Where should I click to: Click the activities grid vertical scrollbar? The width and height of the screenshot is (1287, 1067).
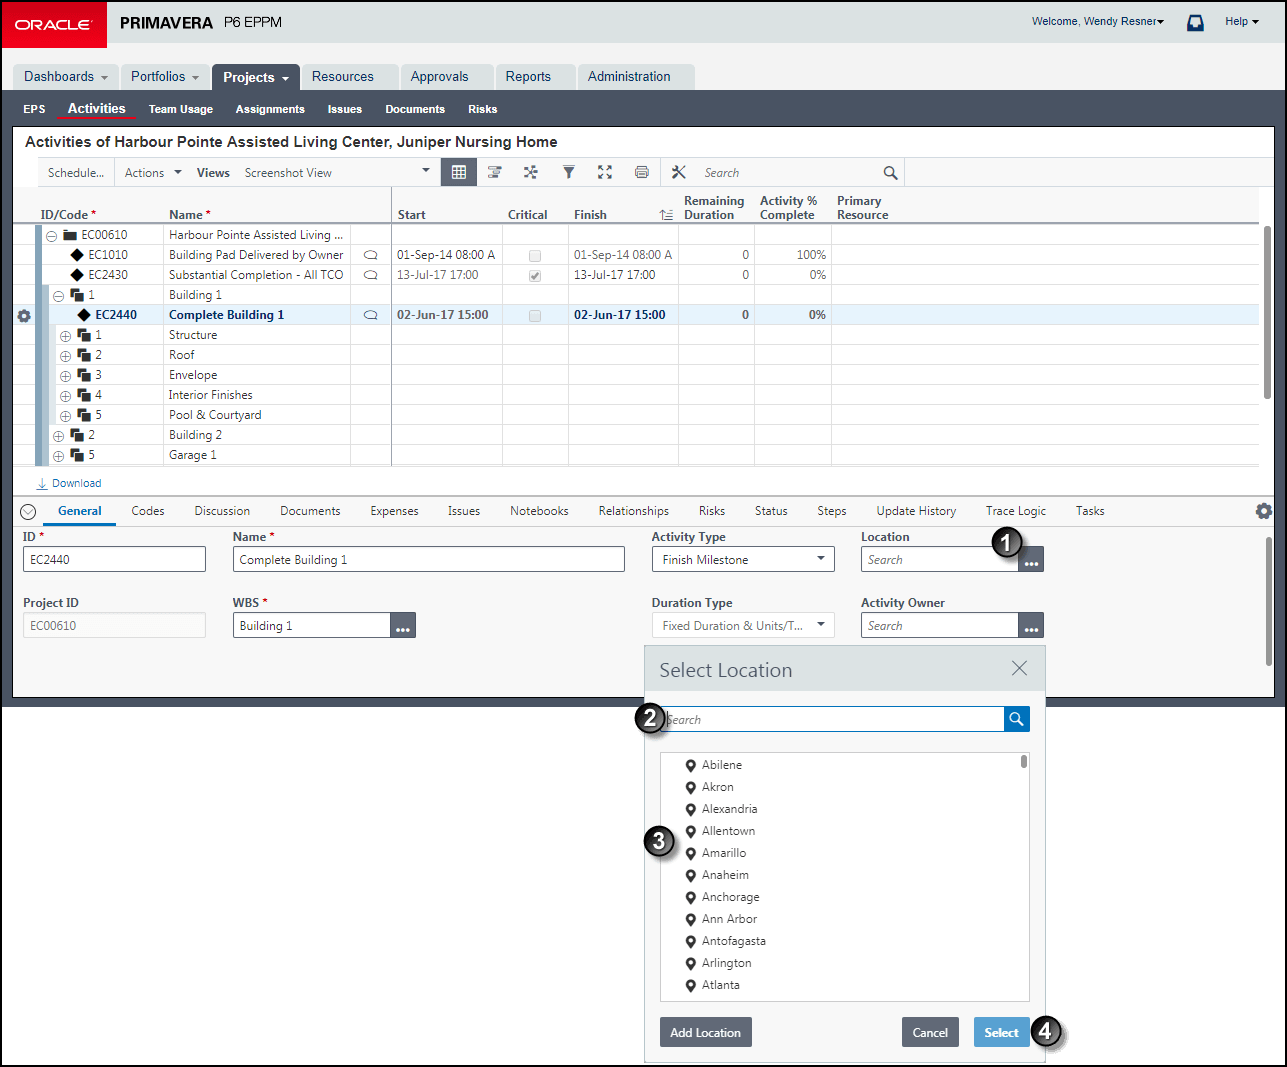(x=1268, y=312)
